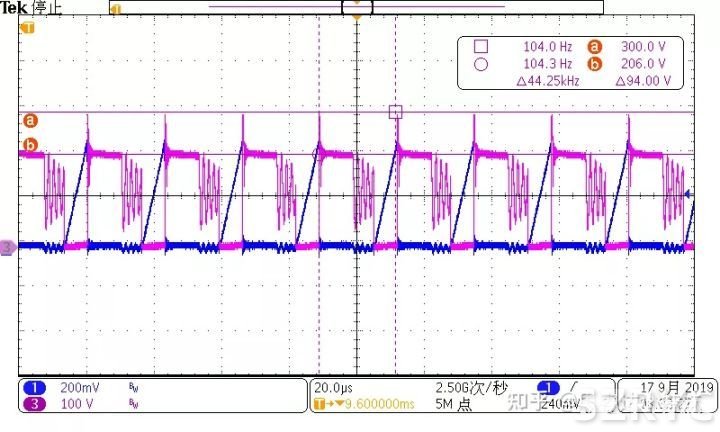Screen dimensions: 720x432
Task: Click the circle cursor symbol in readout box
Action: (x=480, y=64)
